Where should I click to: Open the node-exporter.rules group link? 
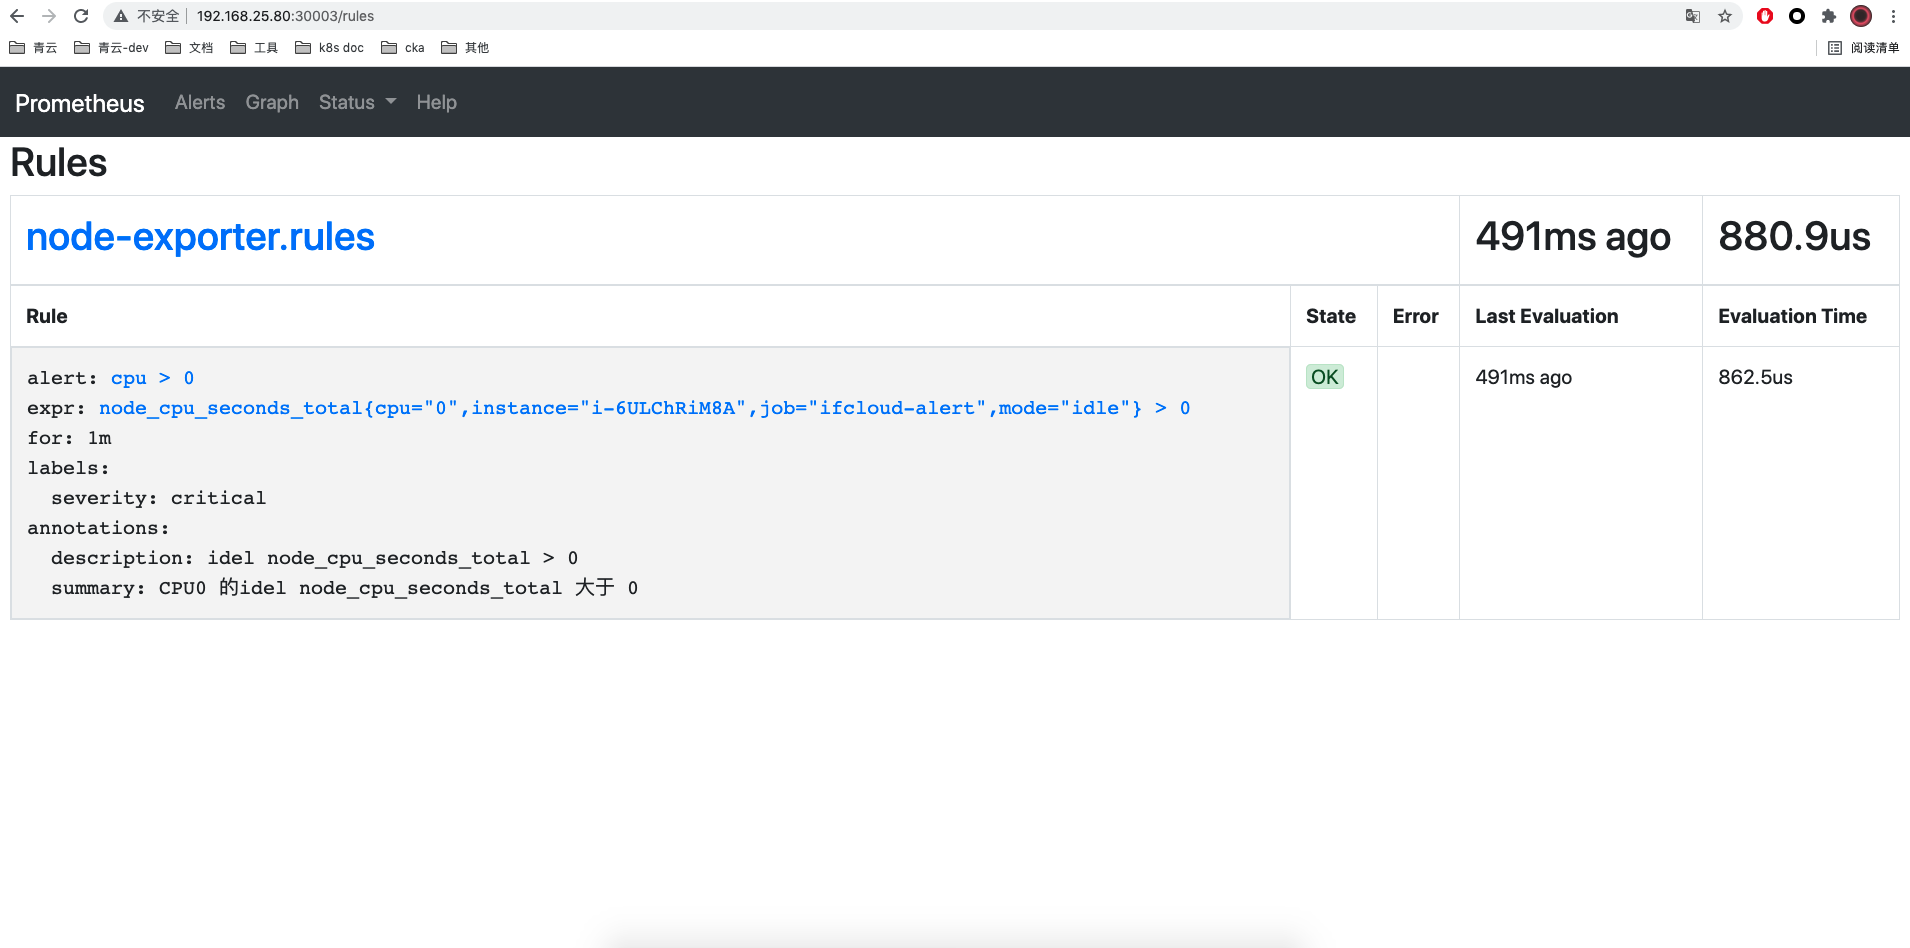coord(200,237)
